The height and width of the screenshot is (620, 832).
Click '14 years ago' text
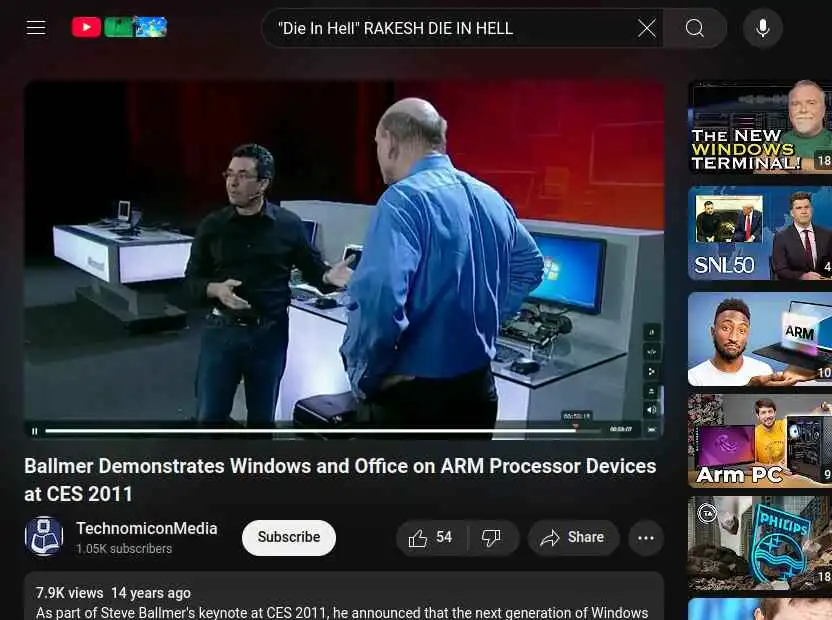[x=151, y=593]
